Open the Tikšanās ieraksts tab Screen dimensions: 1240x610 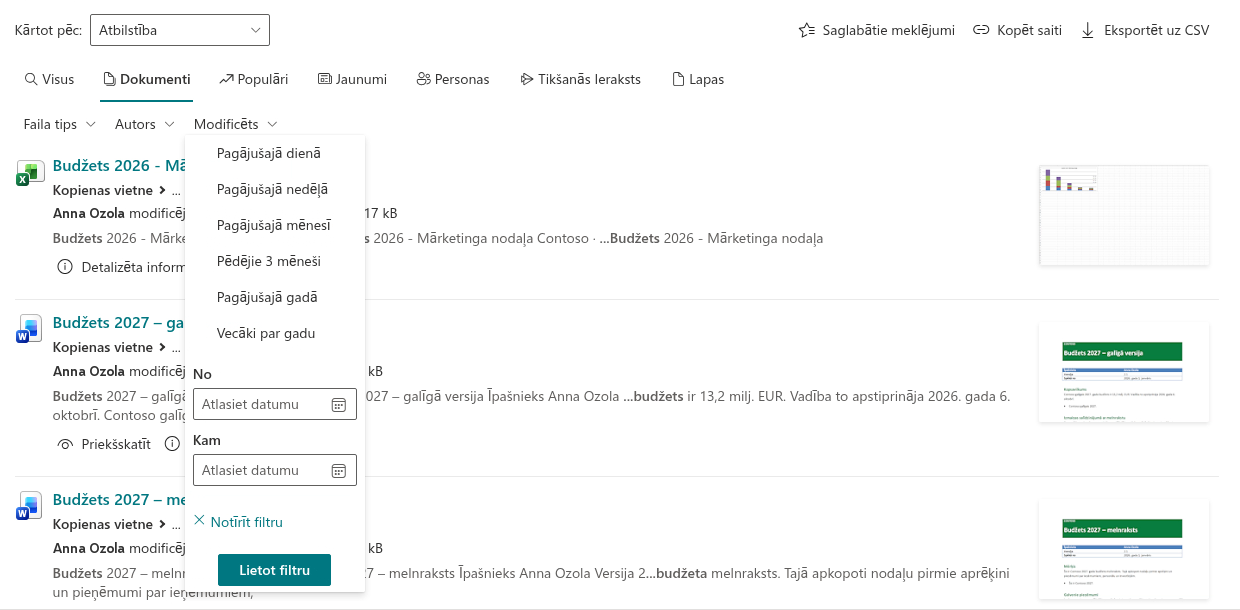pyautogui.click(x=580, y=79)
